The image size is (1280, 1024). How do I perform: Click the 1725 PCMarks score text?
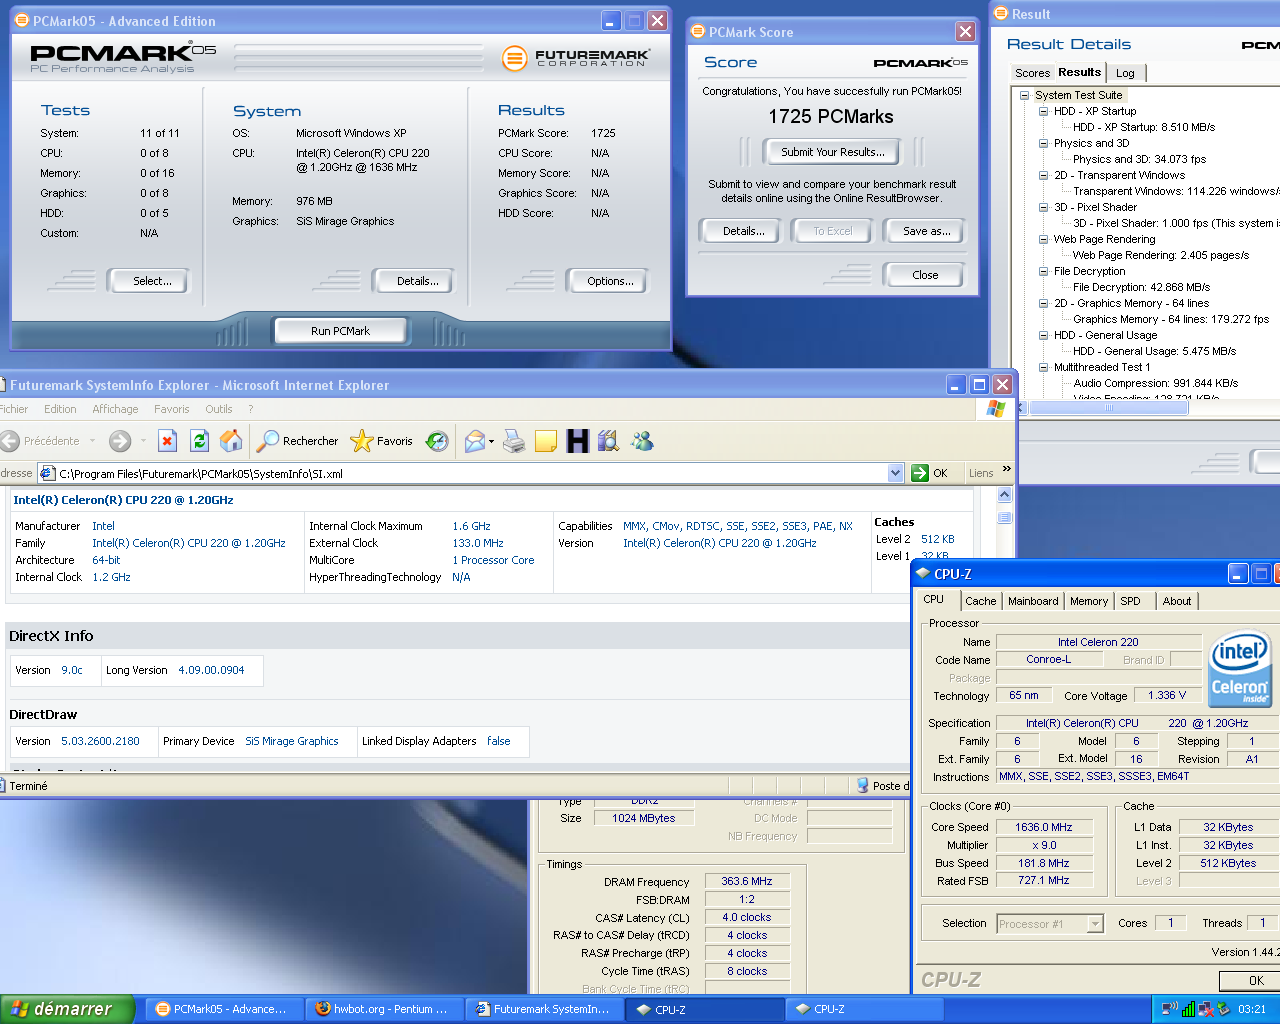[831, 117]
